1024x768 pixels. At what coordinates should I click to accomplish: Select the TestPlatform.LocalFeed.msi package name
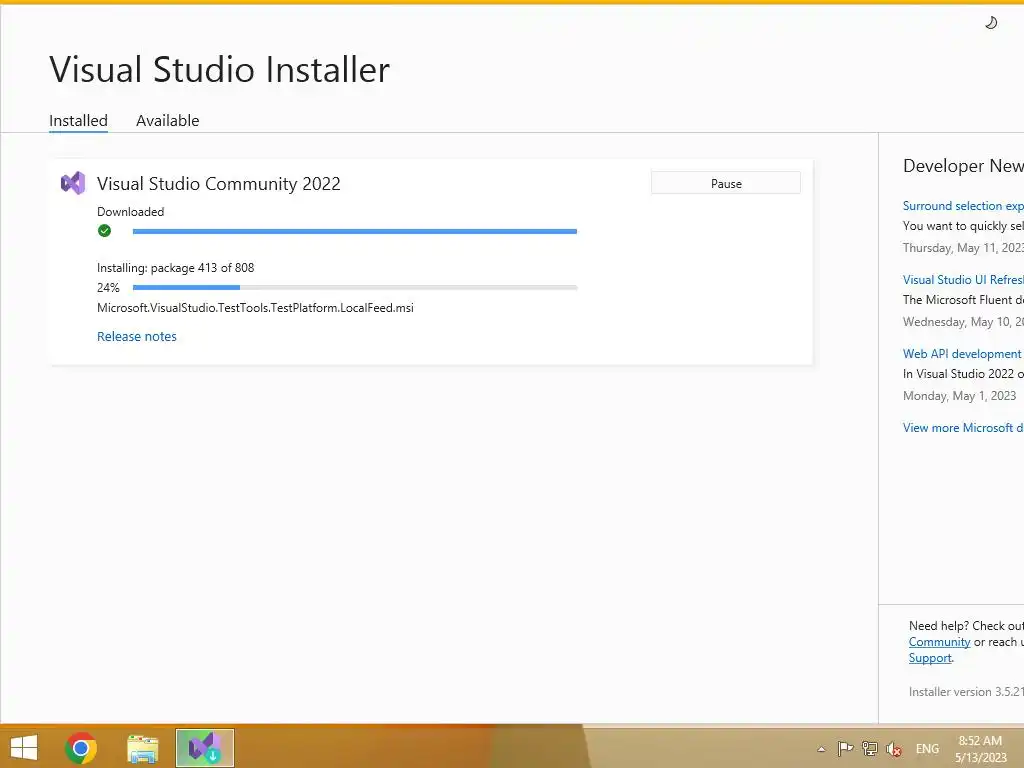(x=255, y=308)
